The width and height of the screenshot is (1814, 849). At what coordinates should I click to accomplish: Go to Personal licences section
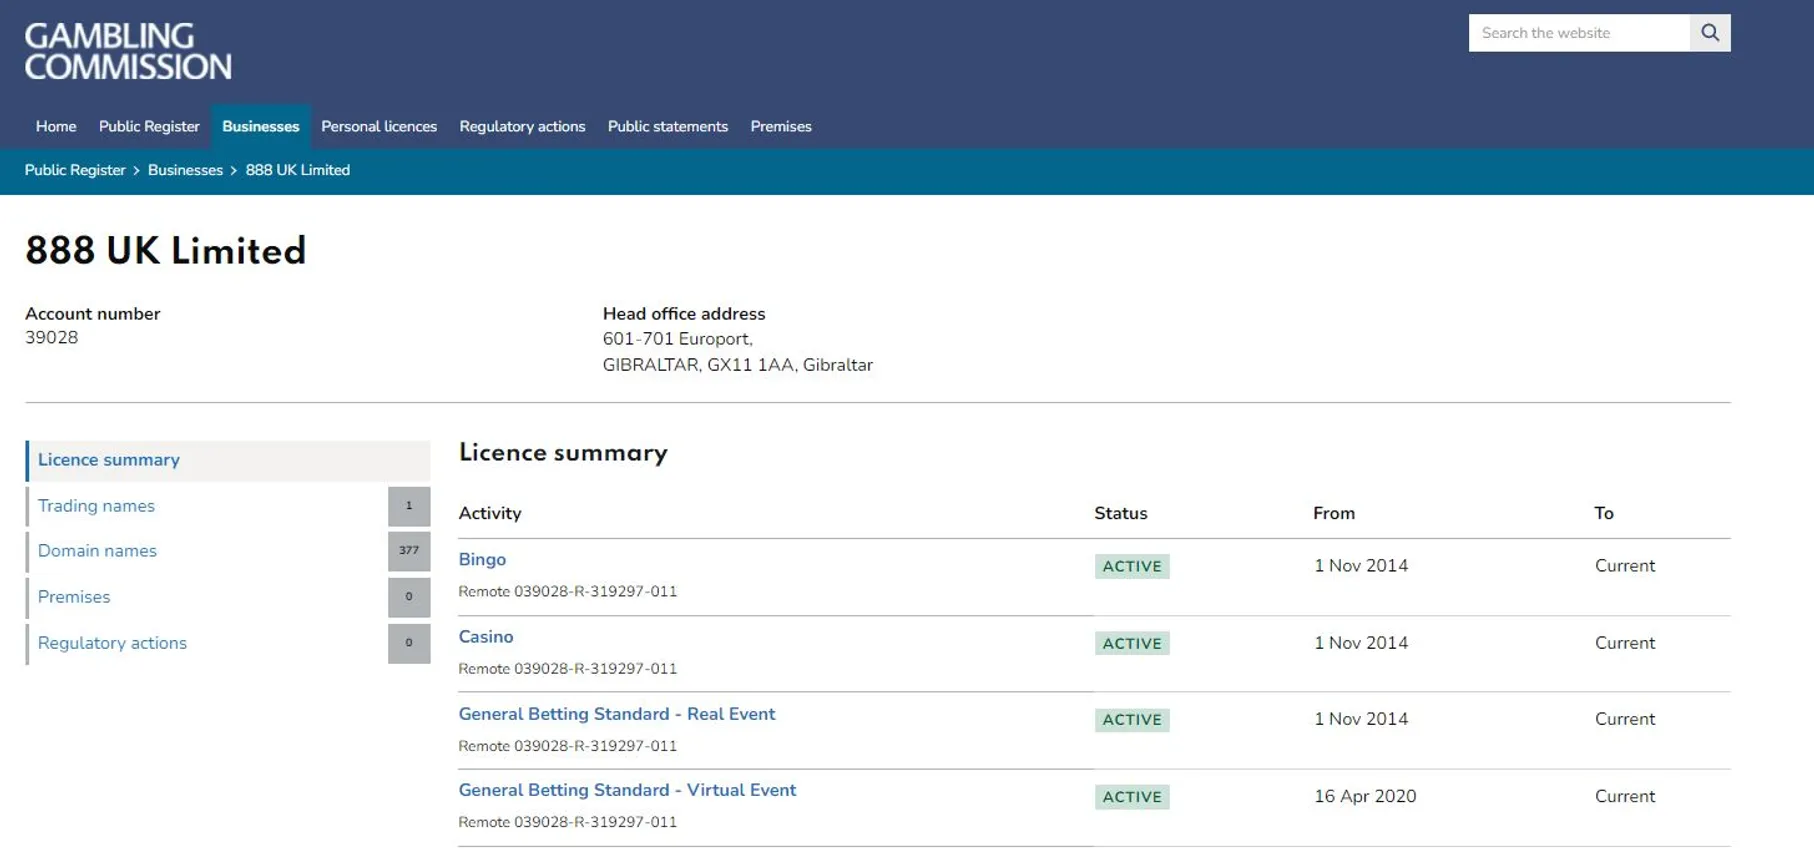379,127
